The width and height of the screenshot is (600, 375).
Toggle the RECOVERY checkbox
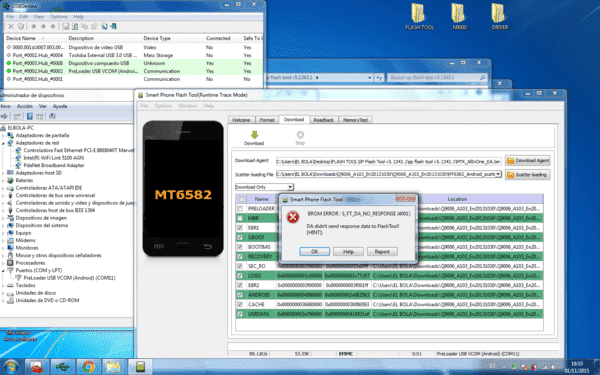point(240,256)
